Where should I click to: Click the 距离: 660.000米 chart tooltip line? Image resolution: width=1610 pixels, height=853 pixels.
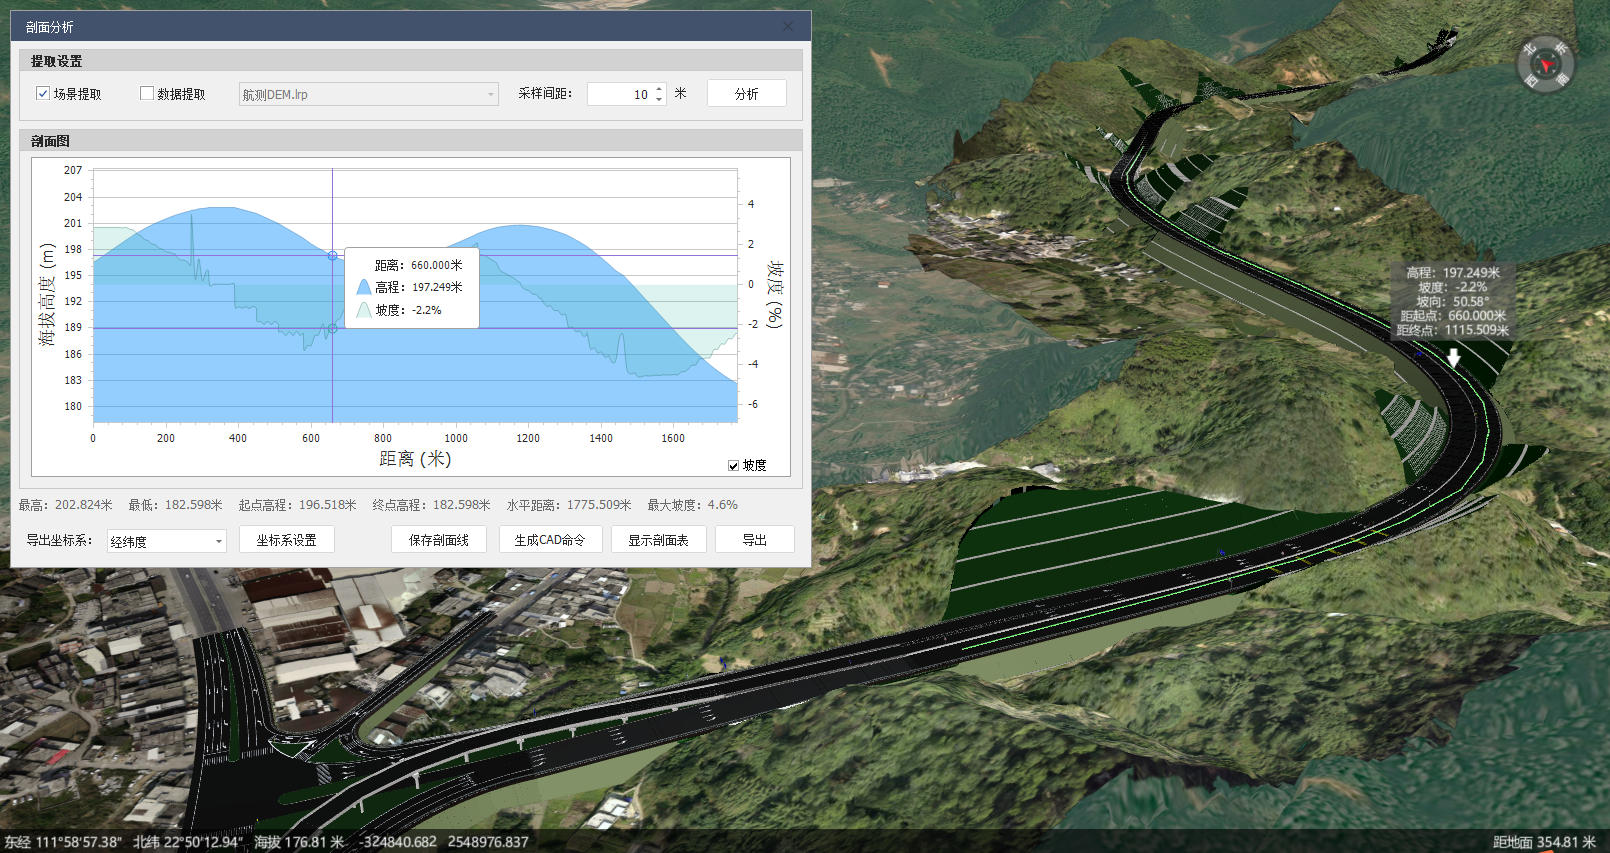click(x=419, y=265)
